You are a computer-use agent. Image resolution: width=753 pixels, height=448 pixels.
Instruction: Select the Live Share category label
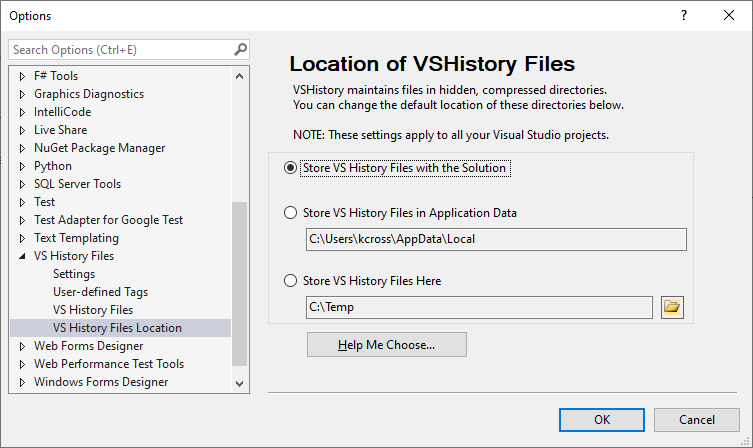61,130
